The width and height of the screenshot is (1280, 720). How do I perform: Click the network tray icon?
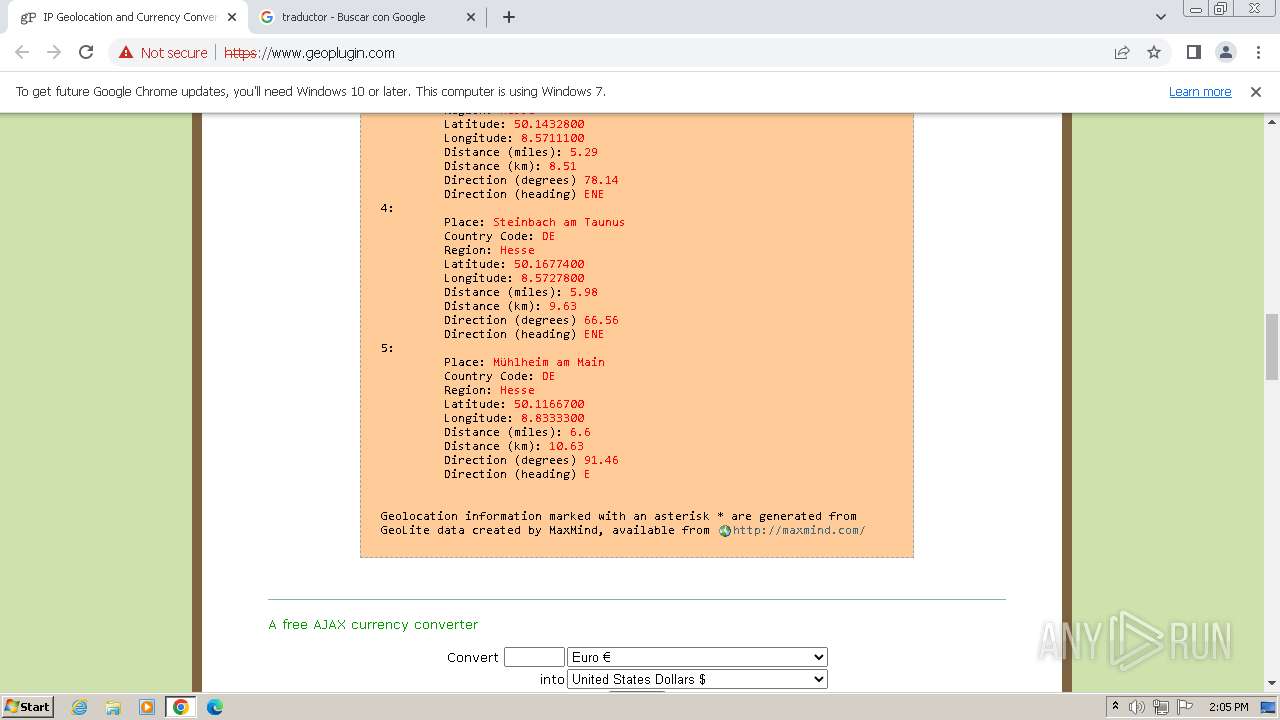pyautogui.click(x=1161, y=707)
